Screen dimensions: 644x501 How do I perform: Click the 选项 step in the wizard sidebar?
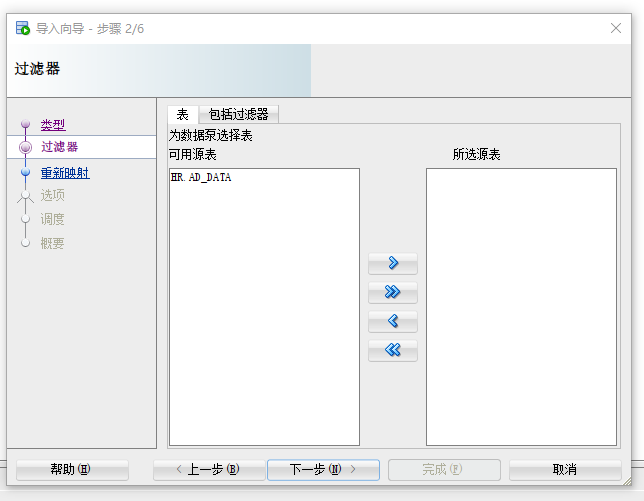point(53,195)
